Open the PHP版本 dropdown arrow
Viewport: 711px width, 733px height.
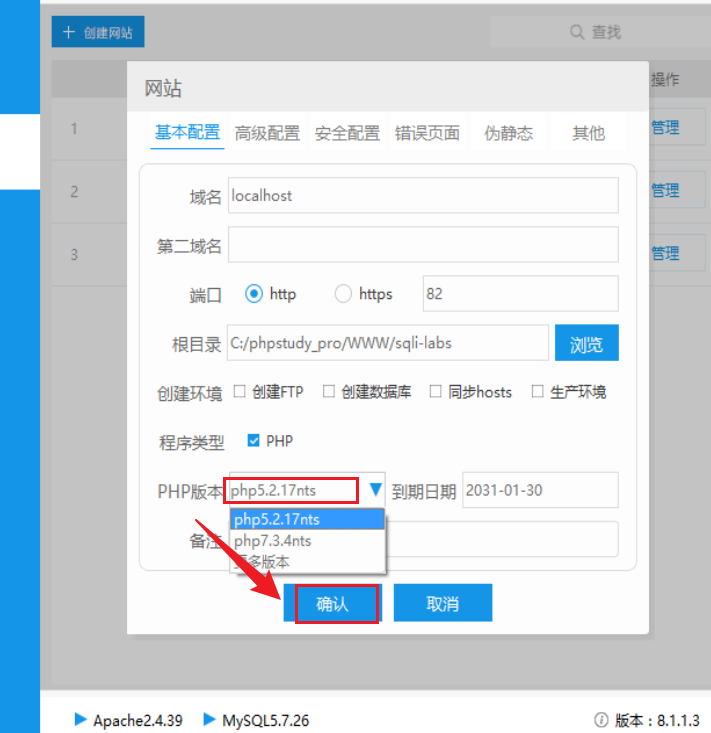(x=375, y=489)
